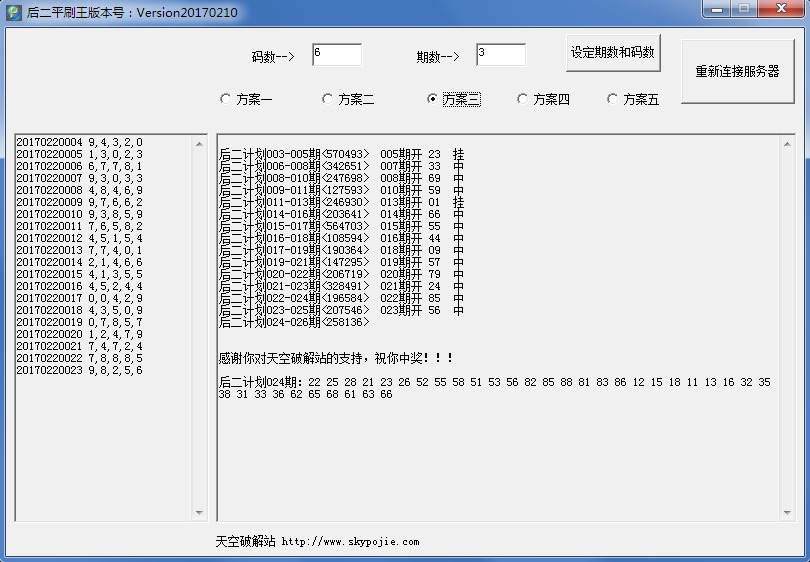
Task: Click down arrow of left list scrollbar
Action: click(x=200, y=513)
